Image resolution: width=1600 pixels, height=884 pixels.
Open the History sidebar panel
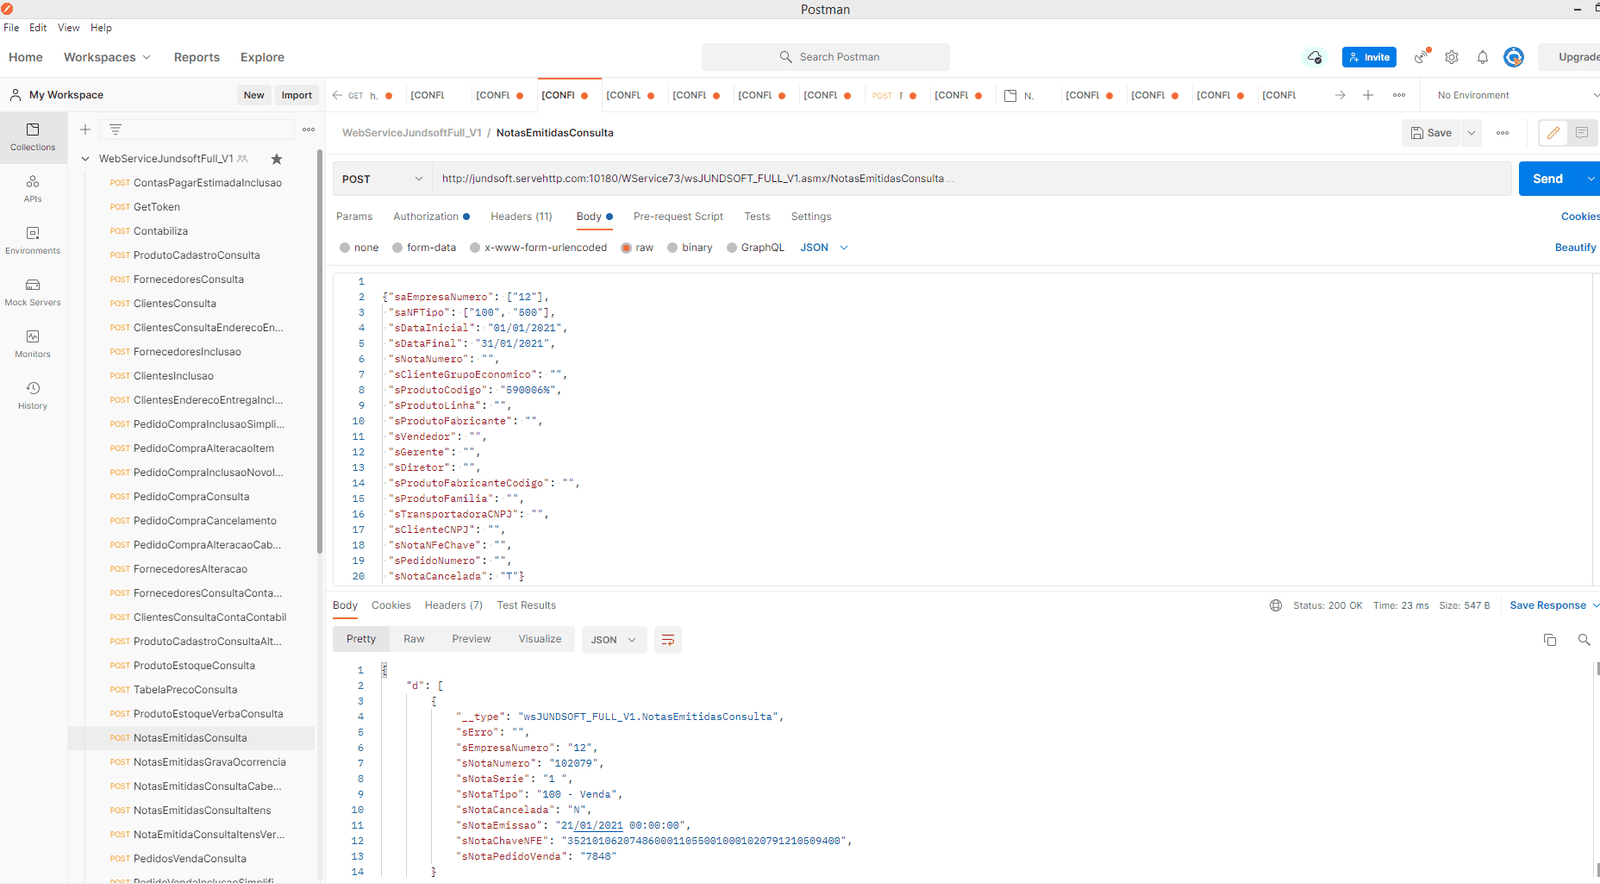(32, 395)
